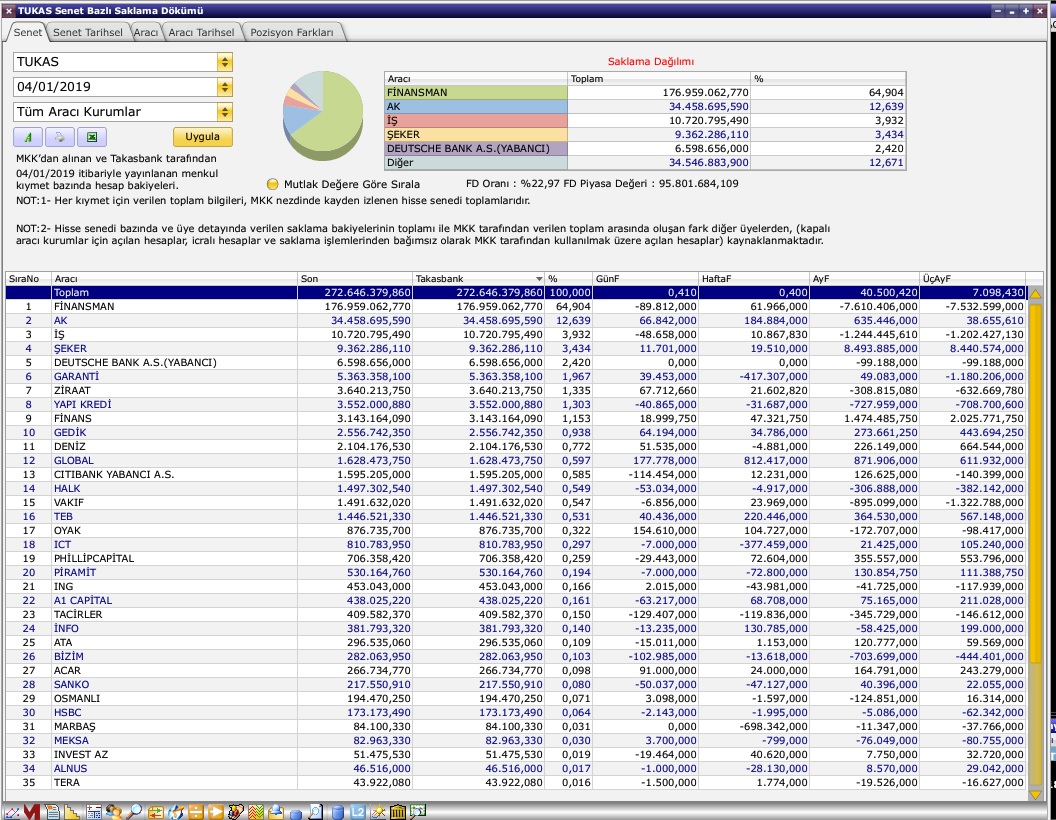Select the A1 CAPİTAL row name
Screen dimensions: 1056x820
click(x=83, y=601)
